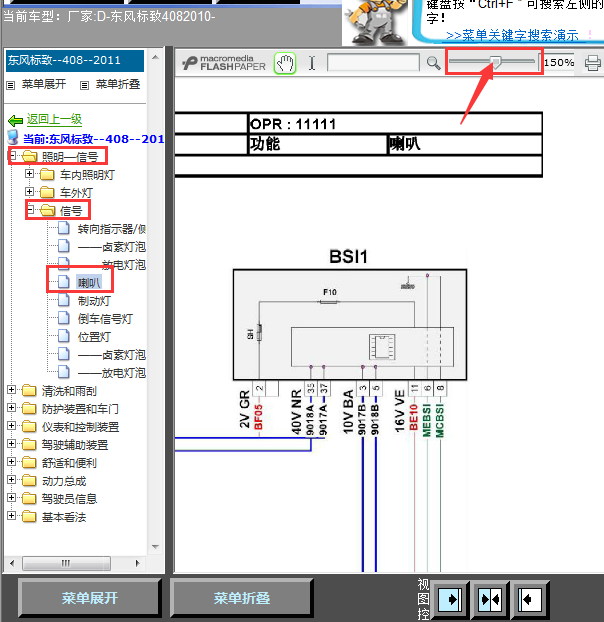Click the mechanic cartoon mascot image

pyautogui.click(x=375, y=23)
